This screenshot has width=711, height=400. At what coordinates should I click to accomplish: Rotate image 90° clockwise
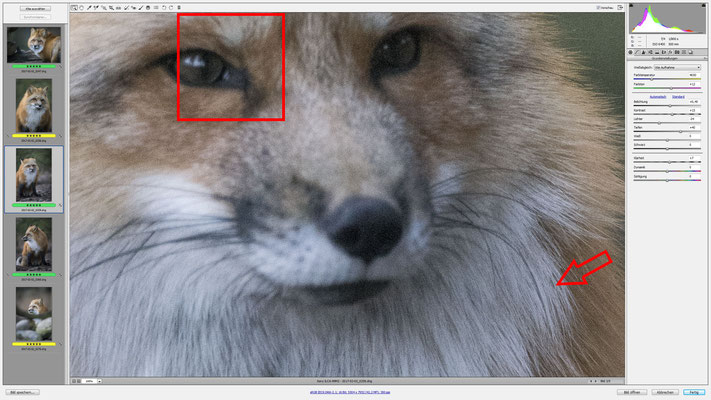pos(171,8)
